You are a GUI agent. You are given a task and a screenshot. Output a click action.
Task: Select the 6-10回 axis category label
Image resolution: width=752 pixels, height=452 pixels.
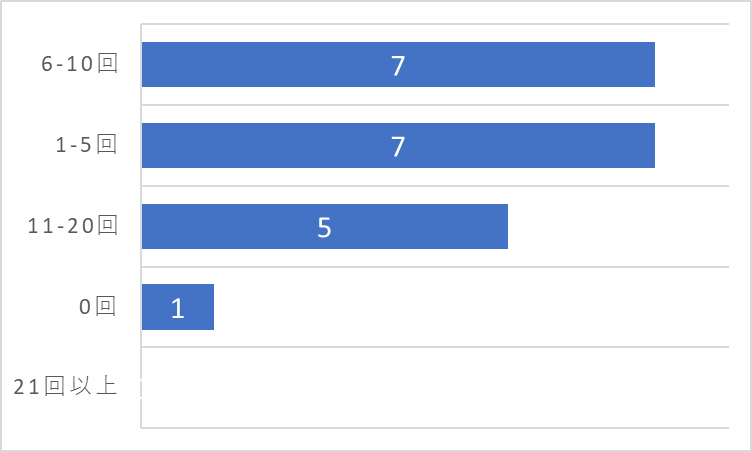79,63
